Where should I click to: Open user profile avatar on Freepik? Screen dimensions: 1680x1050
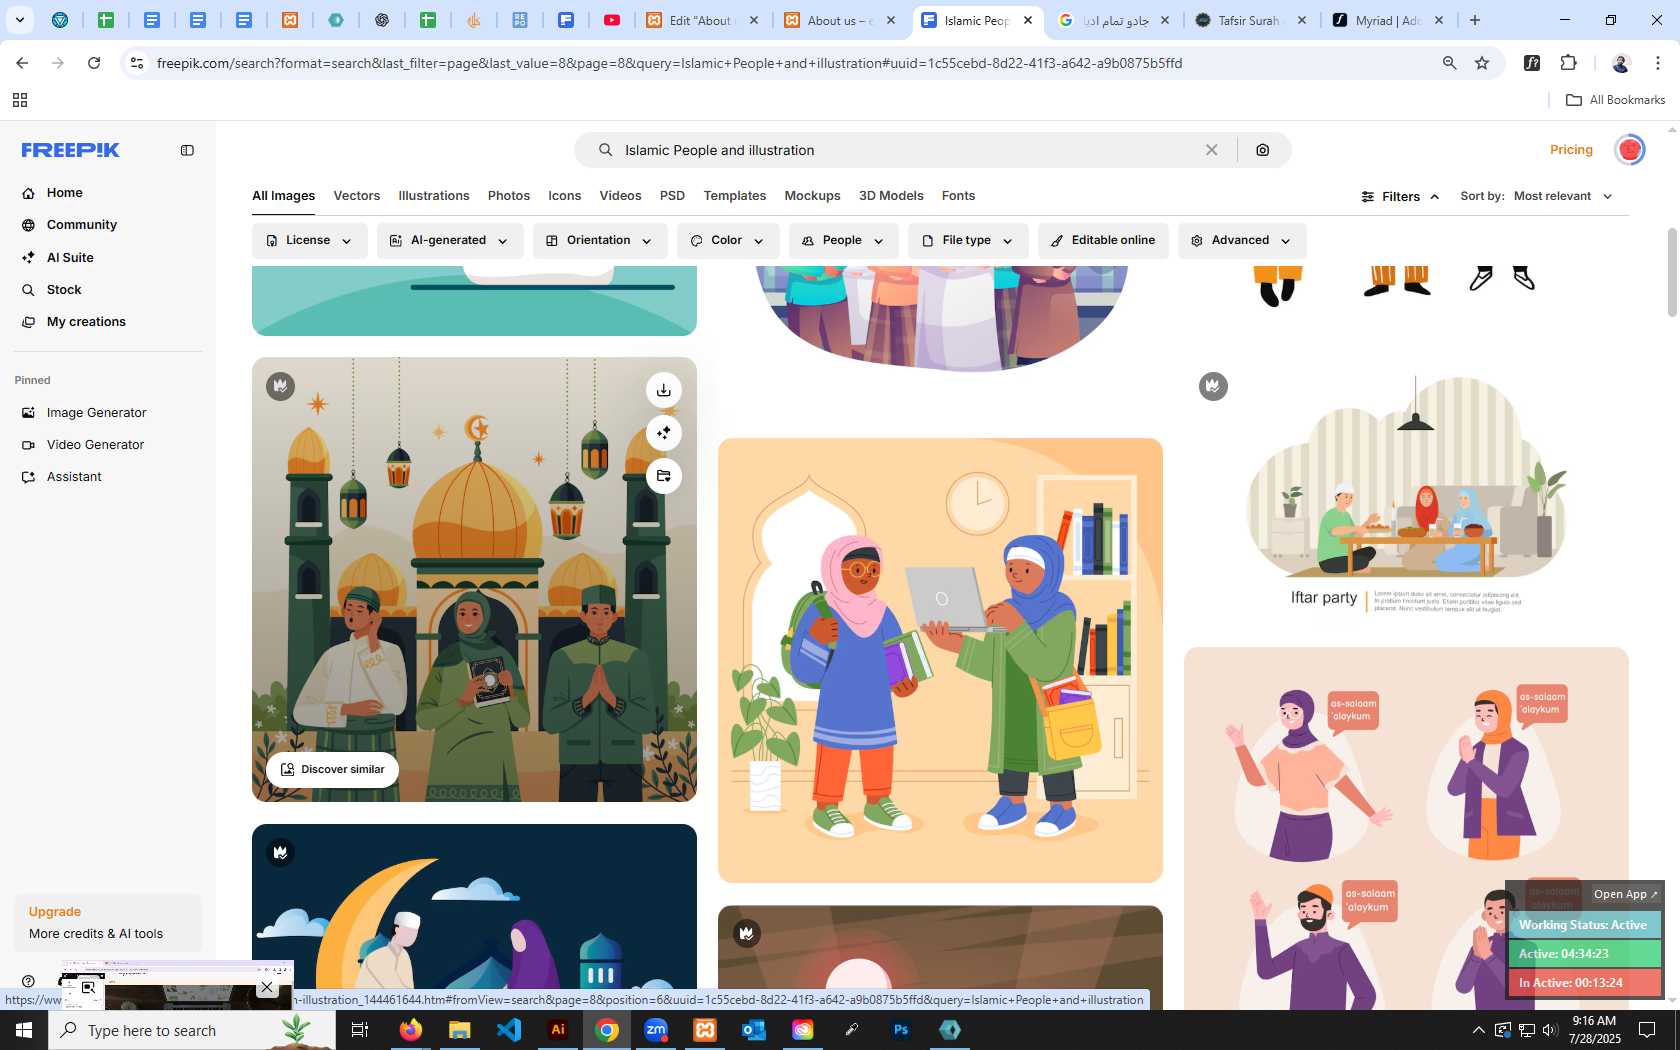(1630, 150)
